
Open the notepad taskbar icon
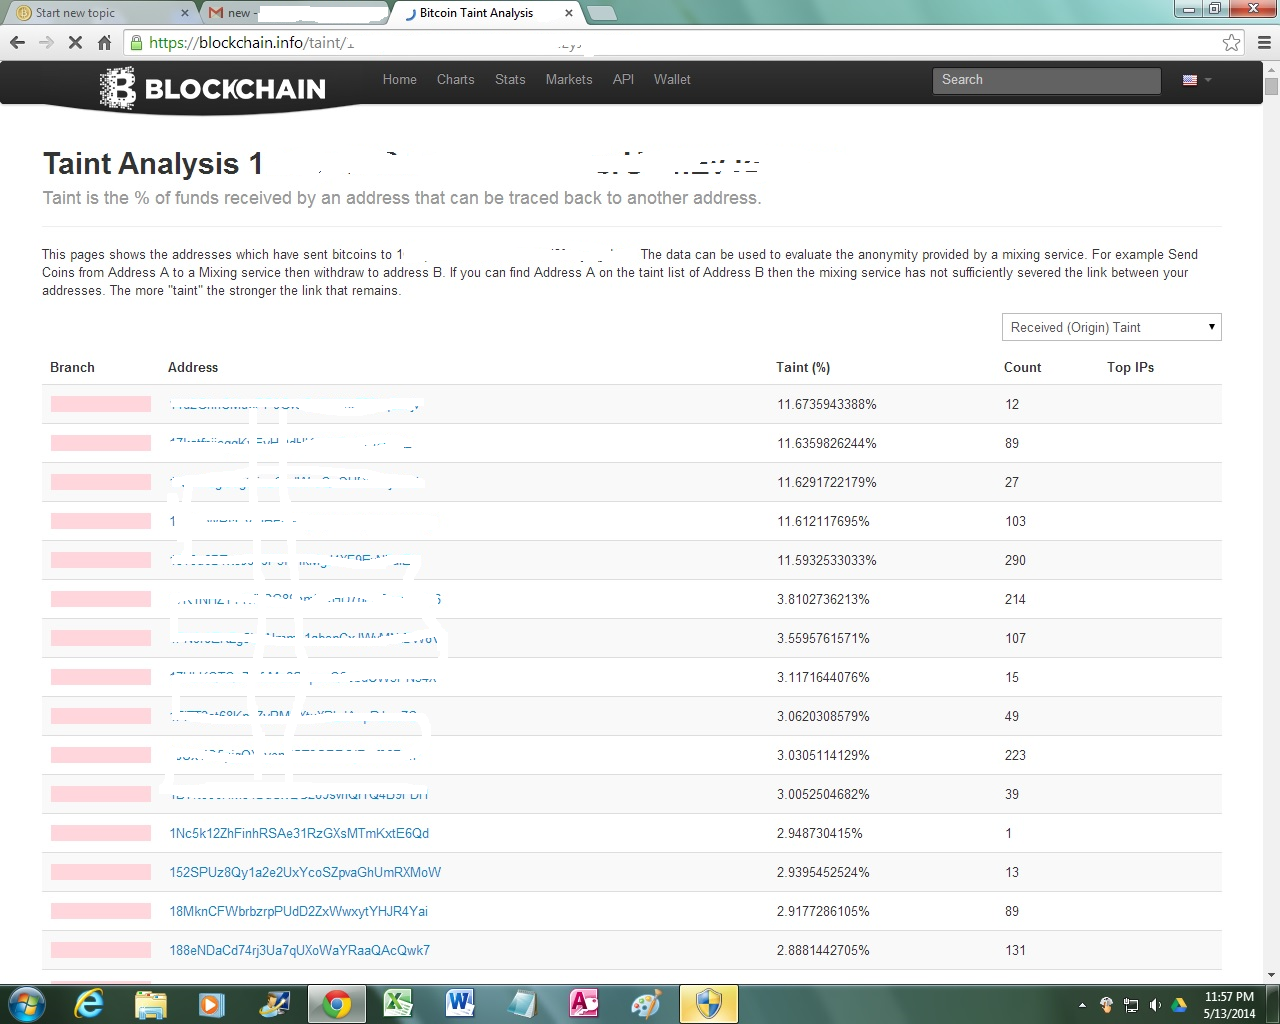522,1004
